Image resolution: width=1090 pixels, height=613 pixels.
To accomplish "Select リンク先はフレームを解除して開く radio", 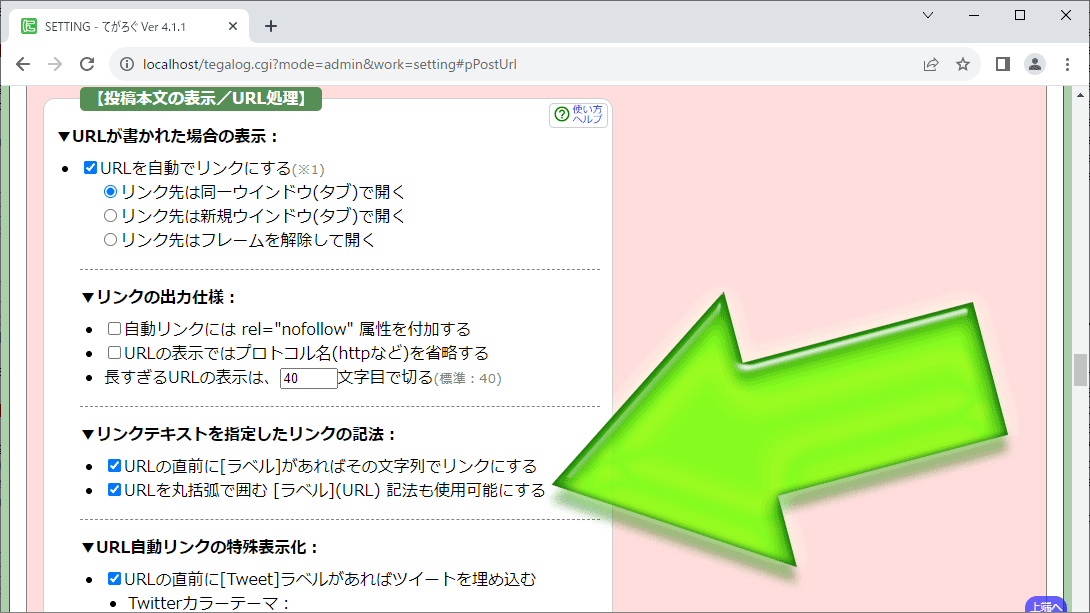I will tap(110, 240).
